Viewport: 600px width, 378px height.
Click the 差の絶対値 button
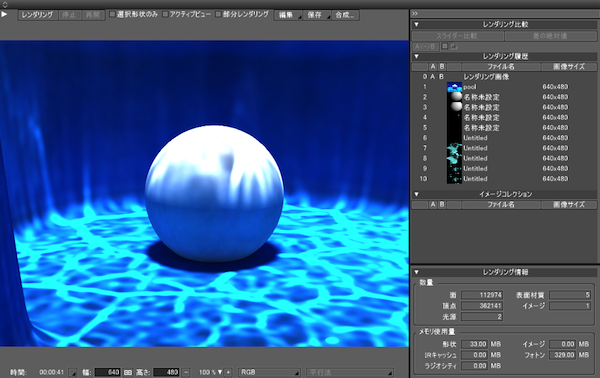point(550,36)
